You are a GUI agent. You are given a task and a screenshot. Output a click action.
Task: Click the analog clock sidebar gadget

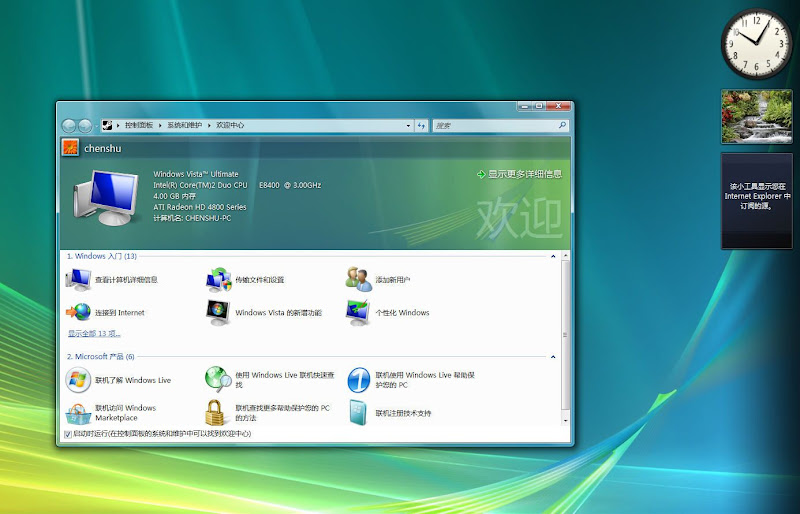point(757,44)
